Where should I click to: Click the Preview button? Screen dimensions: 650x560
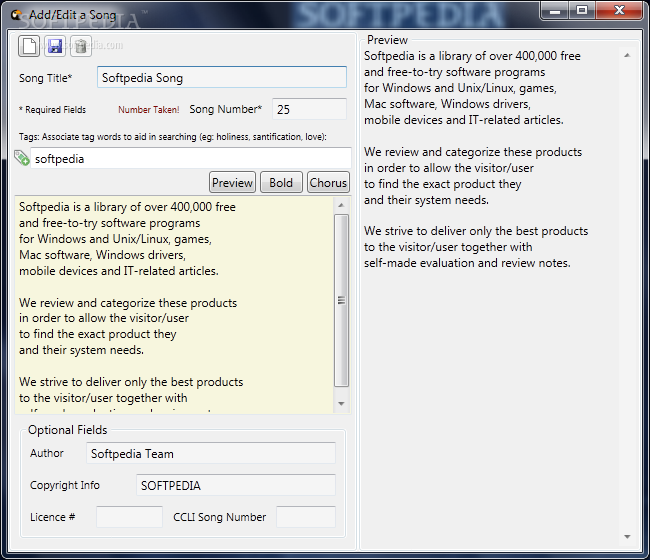233,182
